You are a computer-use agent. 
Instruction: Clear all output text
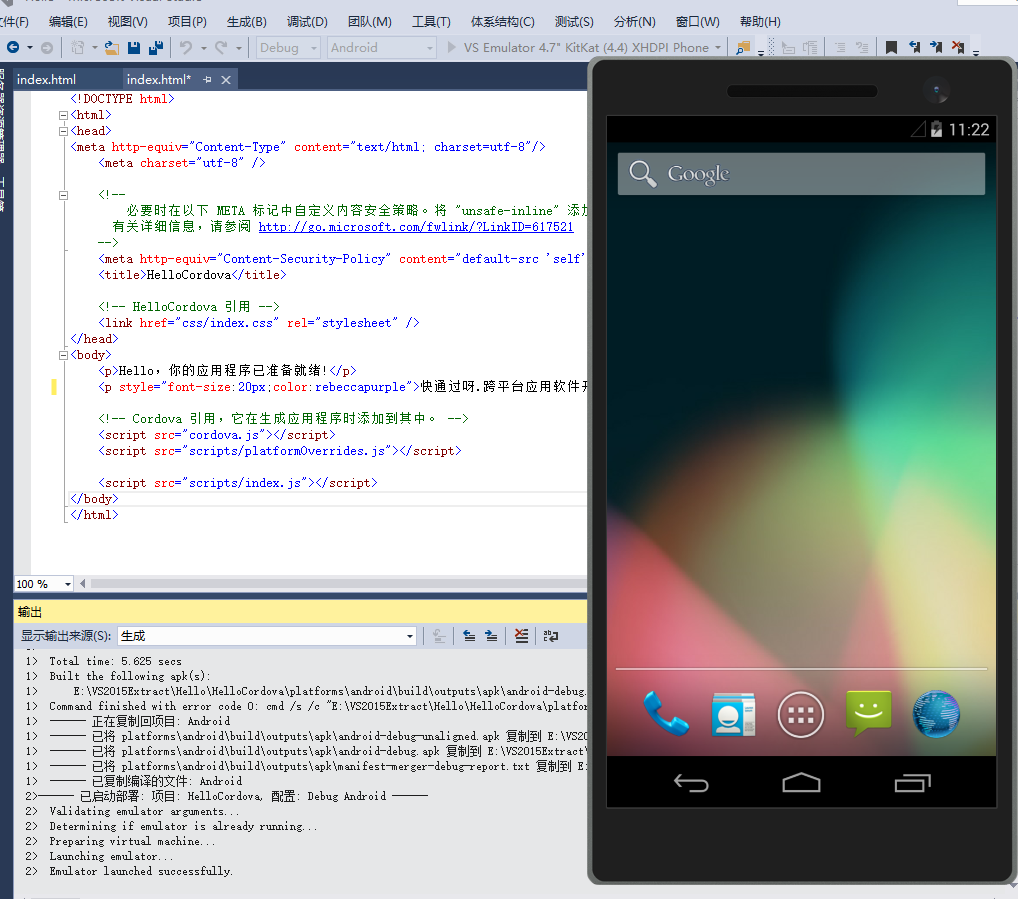[521, 636]
